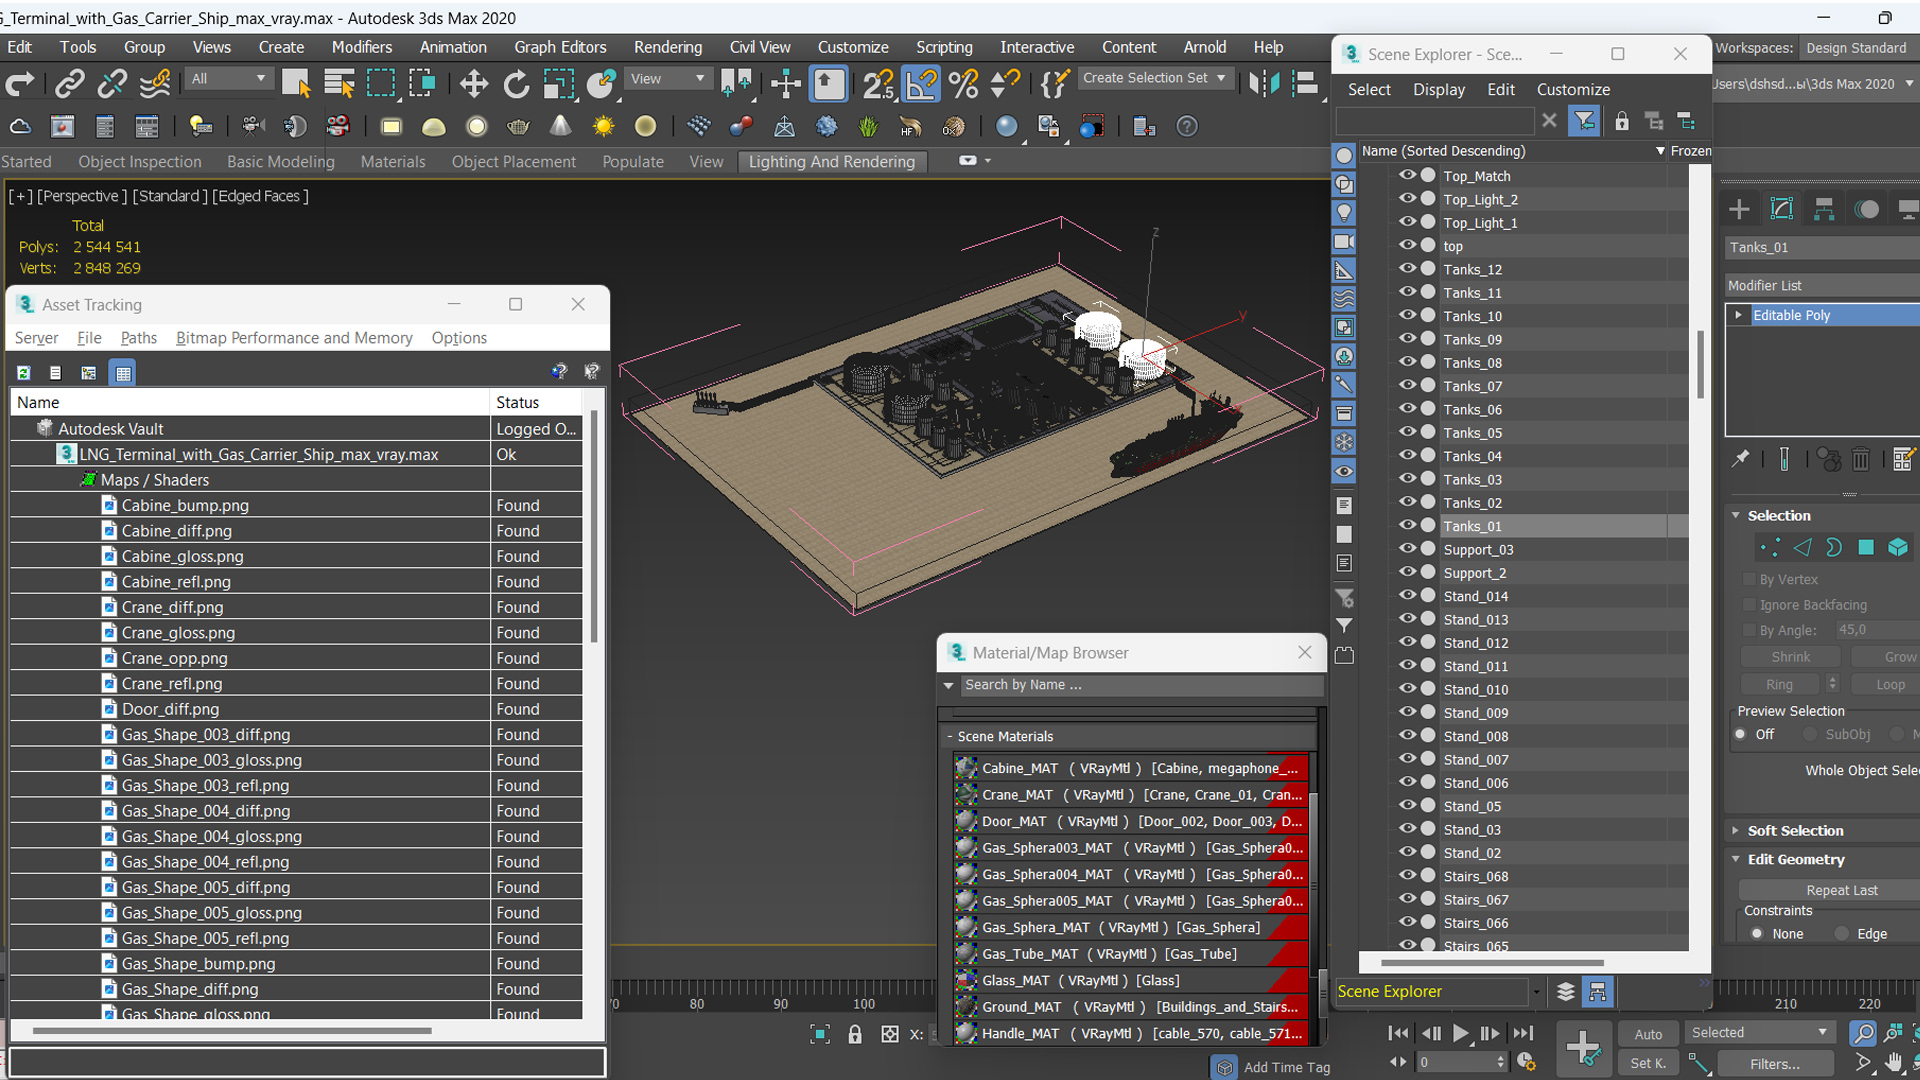The image size is (1920, 1080).
Task: Open Create Selection Set dropdown
Action: coord(1155,78)
